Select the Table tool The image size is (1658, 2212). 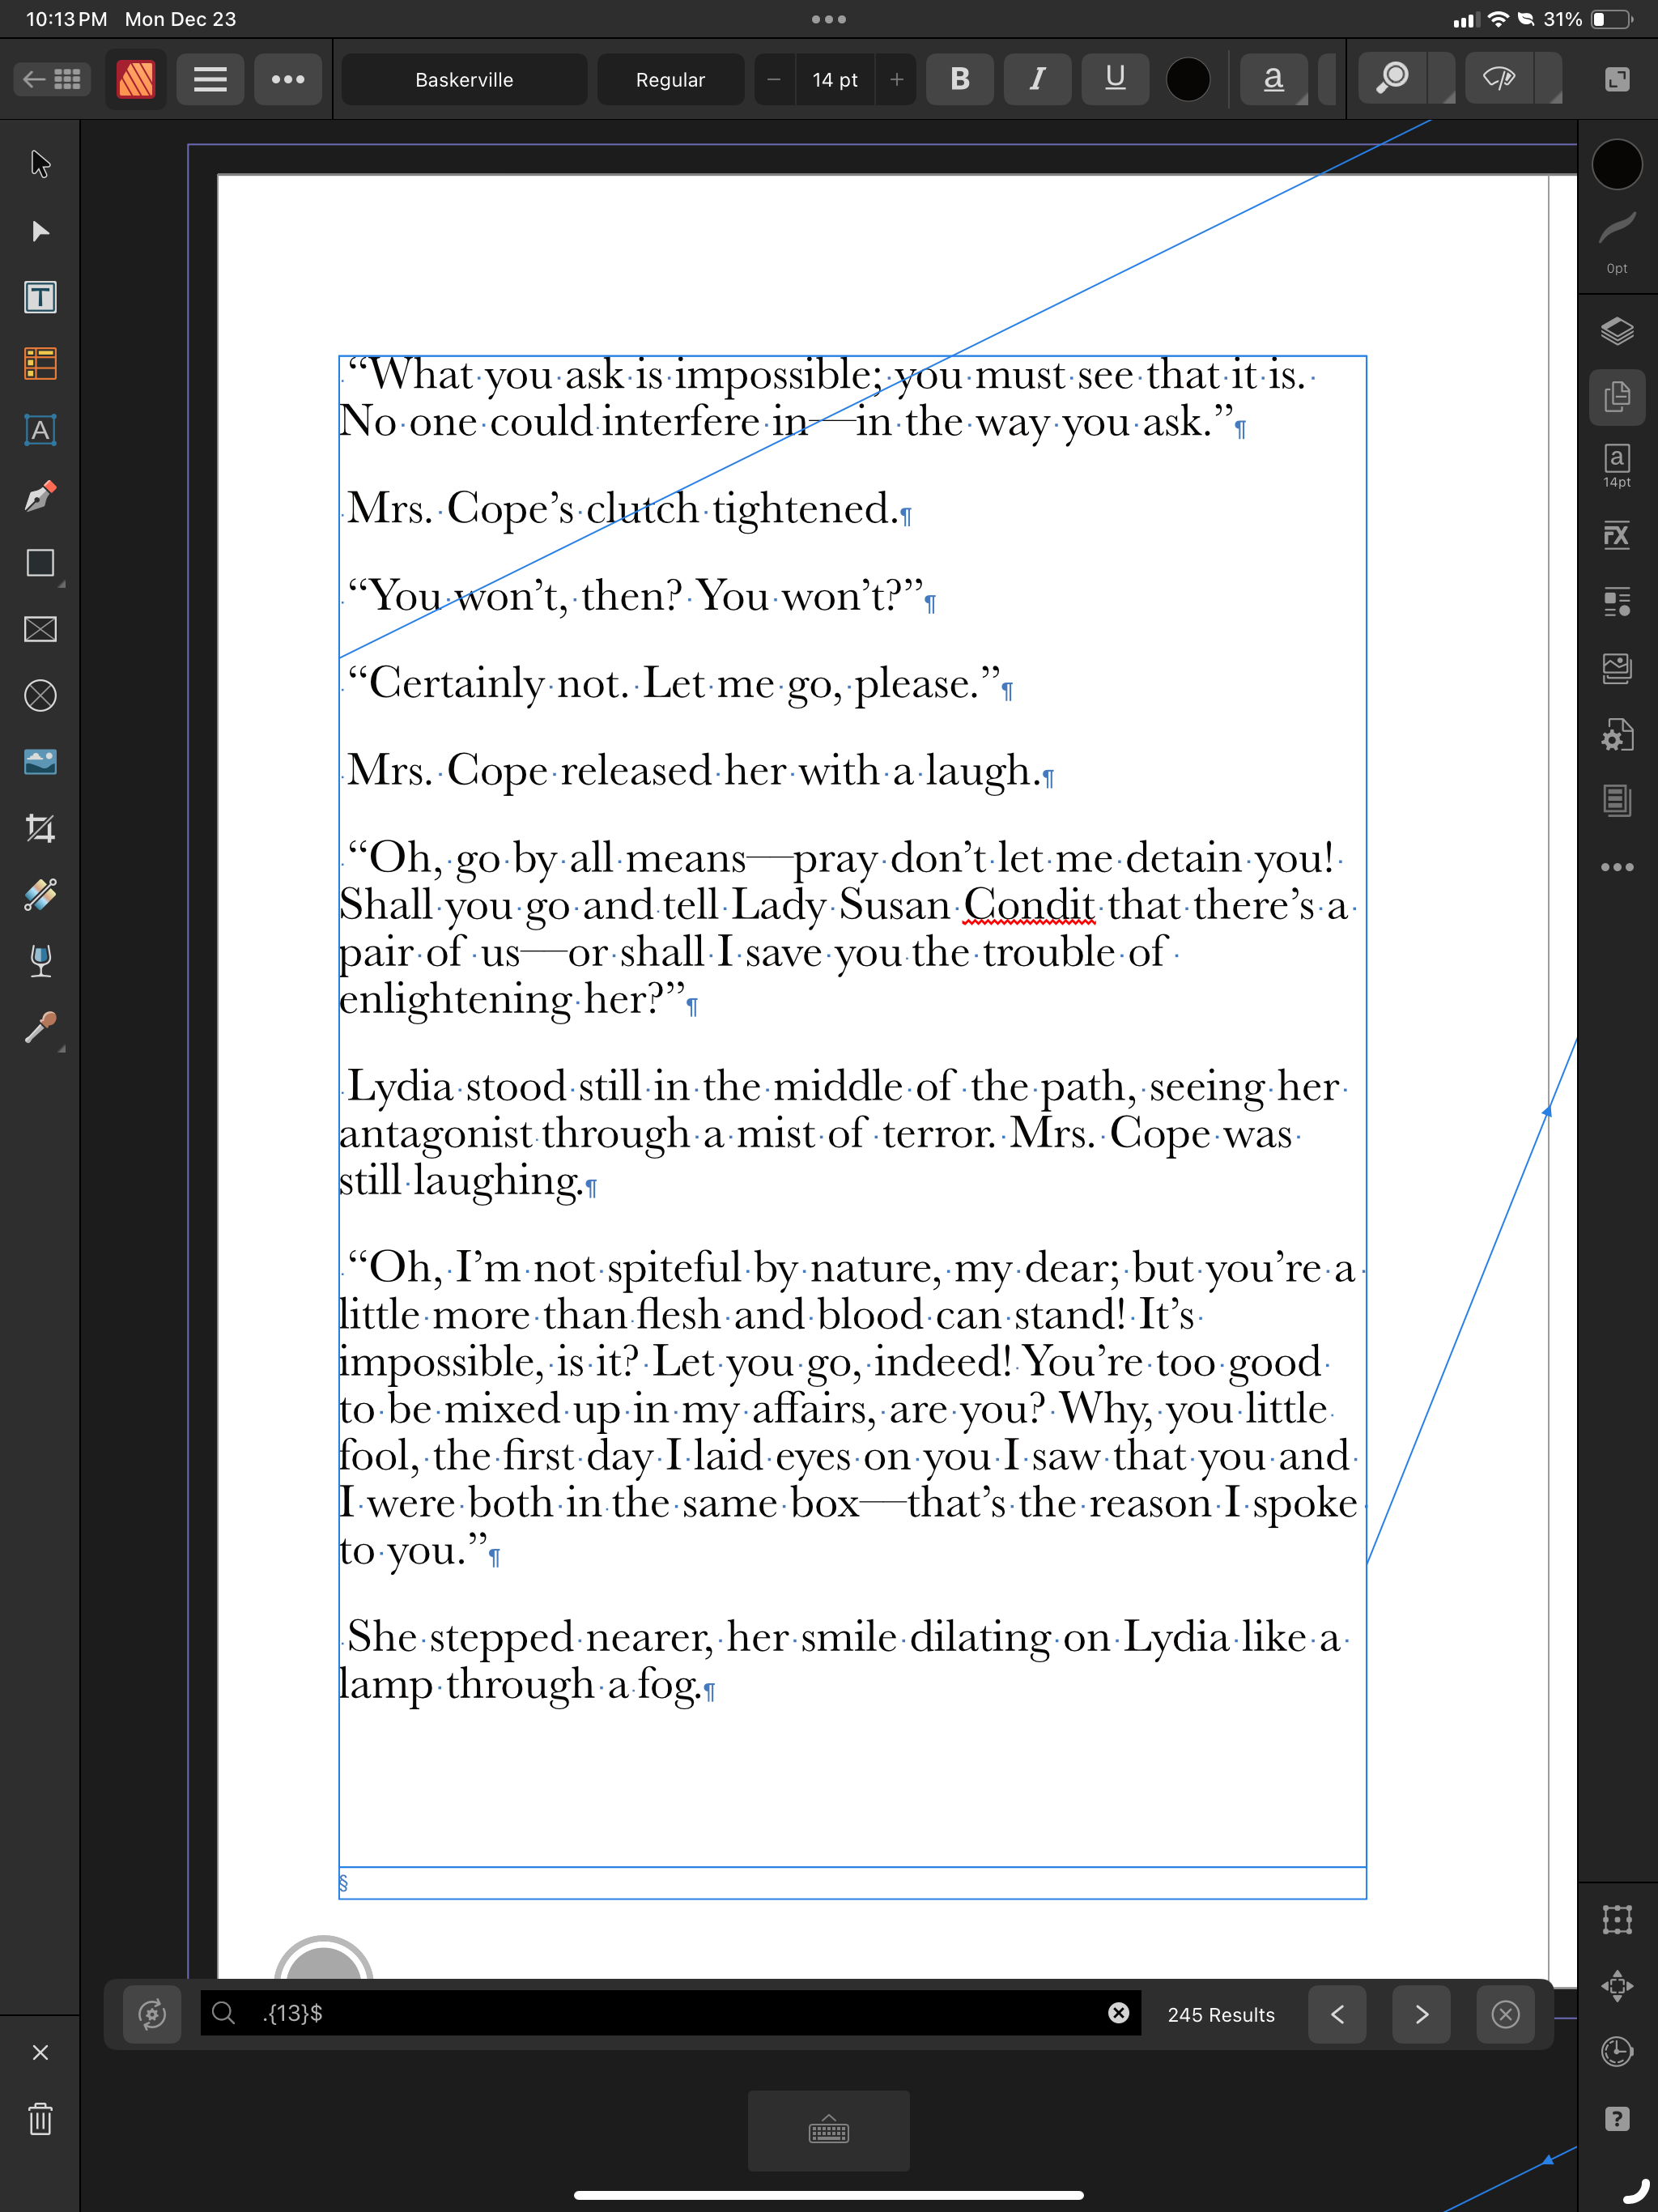click(40, 364)
